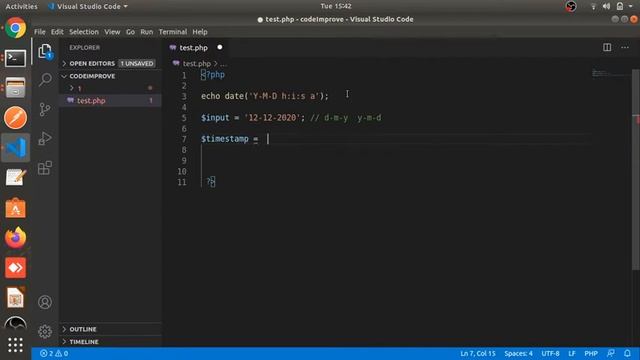Change end of line sequence LF
The width and height of the screenshot is (640, 360).
(572, 353)
